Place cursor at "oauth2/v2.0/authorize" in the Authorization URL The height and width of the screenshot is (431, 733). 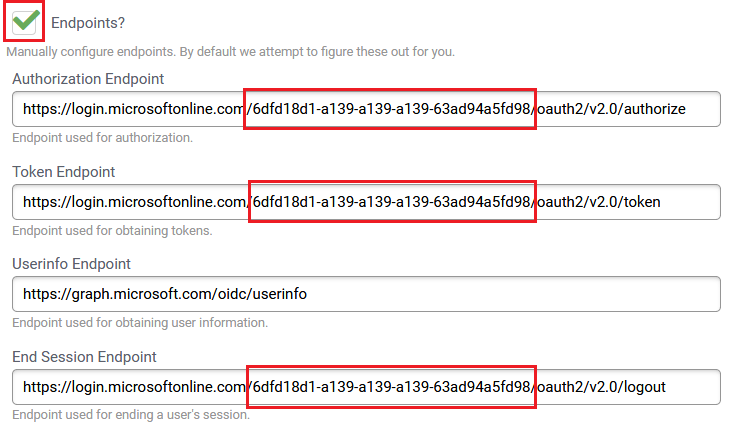click(x=612, y=109)
